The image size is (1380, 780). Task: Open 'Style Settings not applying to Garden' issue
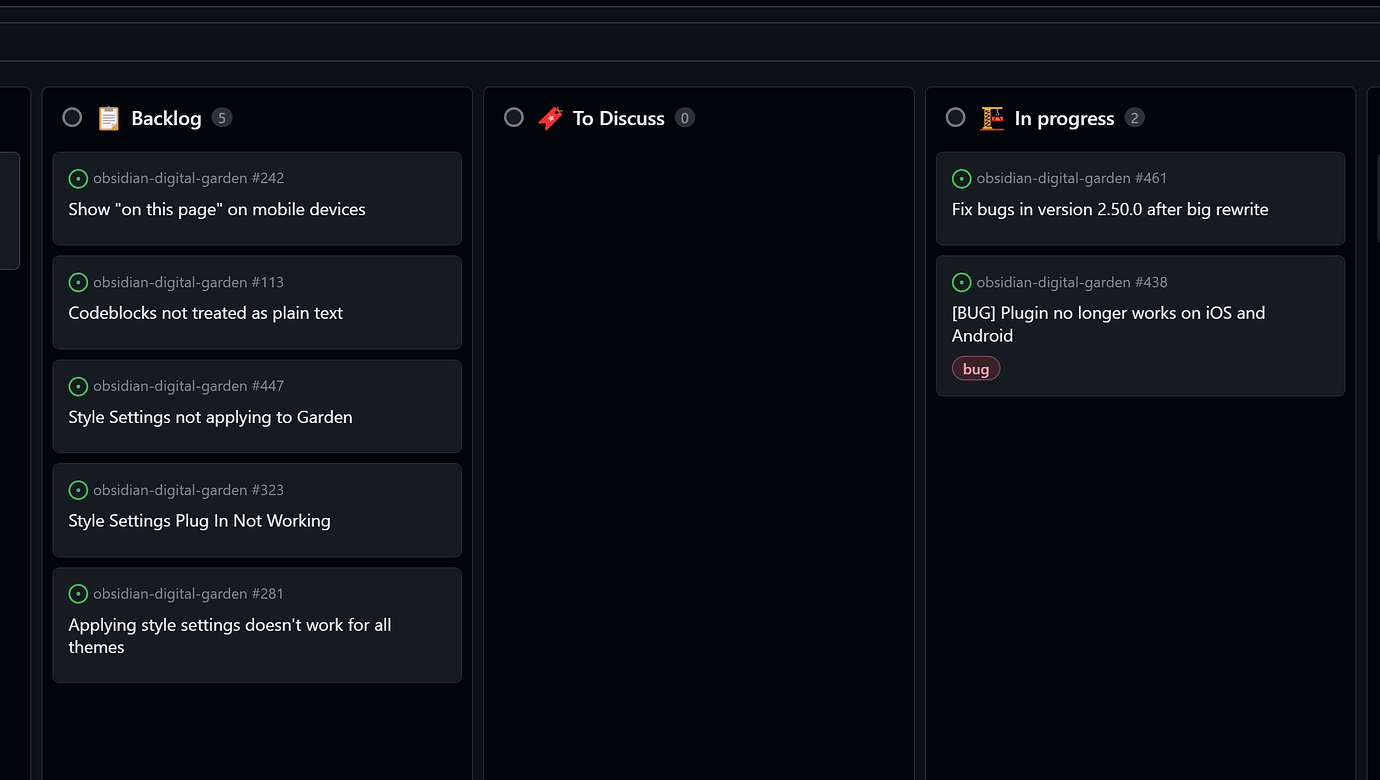[210, 417]
